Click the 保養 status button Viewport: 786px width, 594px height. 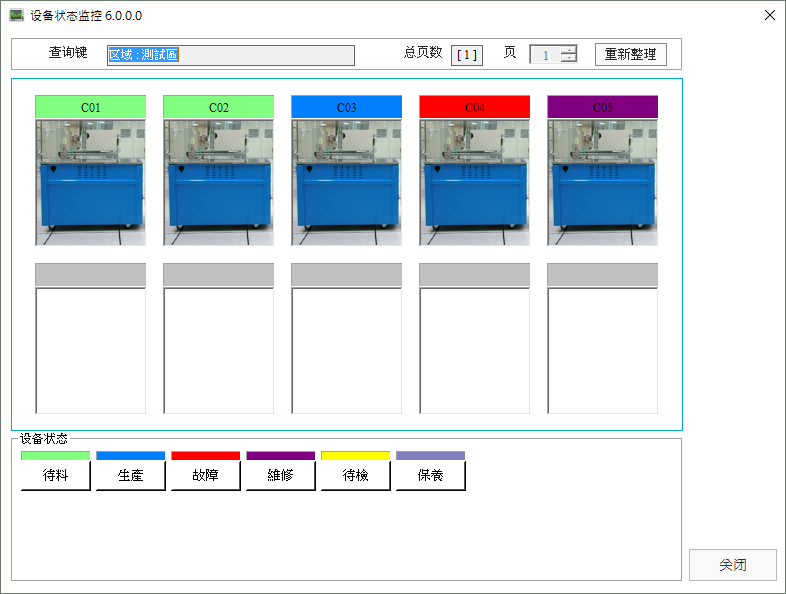click(x=431, y=475)
